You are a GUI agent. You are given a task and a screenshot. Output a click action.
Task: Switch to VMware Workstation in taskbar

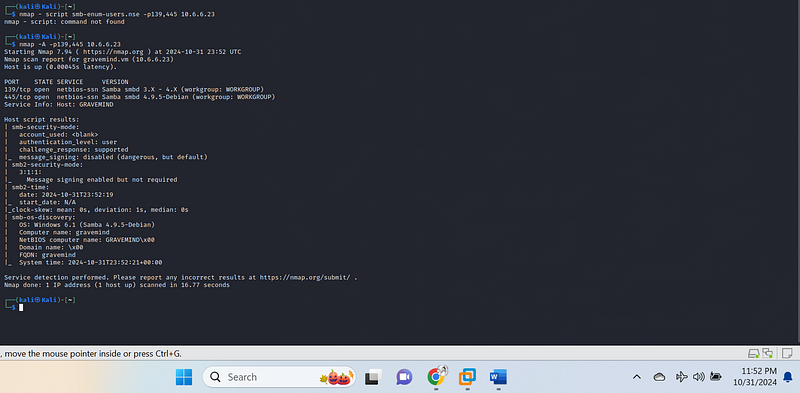pyautogui.click(x=467, y=377)
